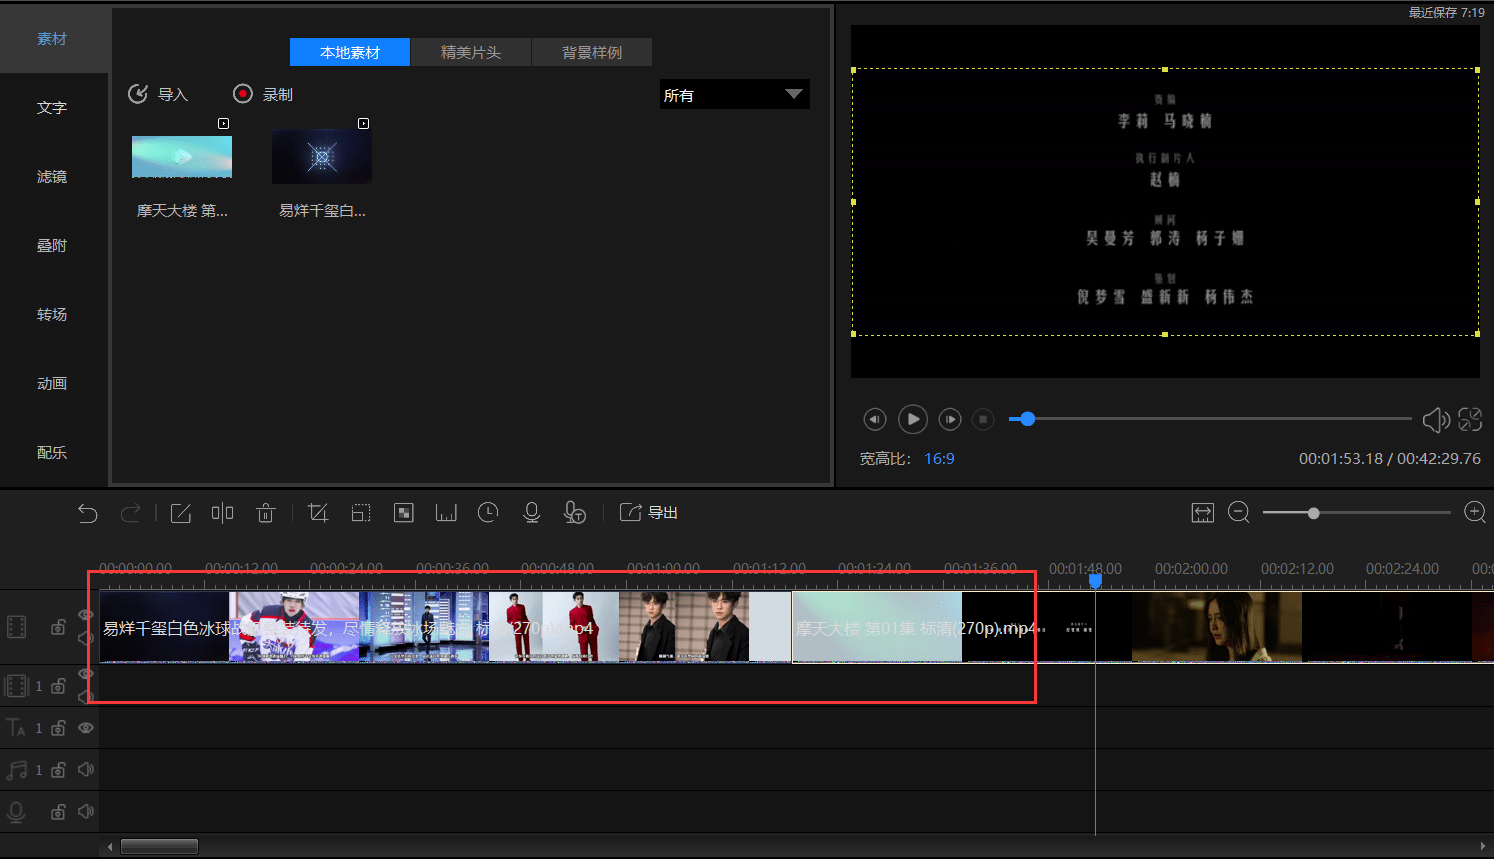Click the timeline zoom slider handle
The image size is (1494, 859).
1314,513
